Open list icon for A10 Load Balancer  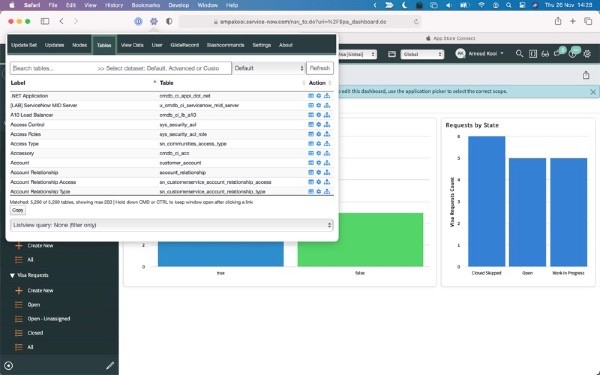[311, 115]
